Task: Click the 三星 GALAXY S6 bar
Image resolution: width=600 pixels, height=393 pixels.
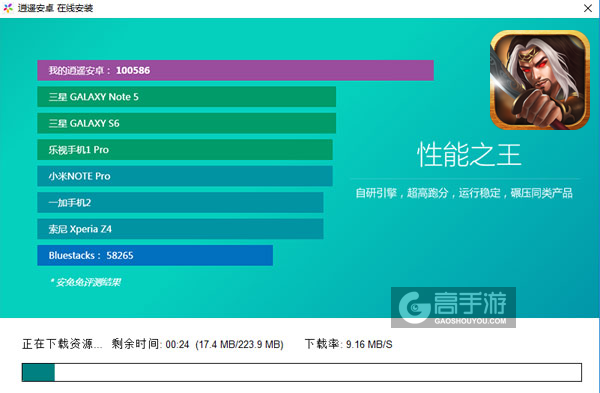Action: [186, 123]
